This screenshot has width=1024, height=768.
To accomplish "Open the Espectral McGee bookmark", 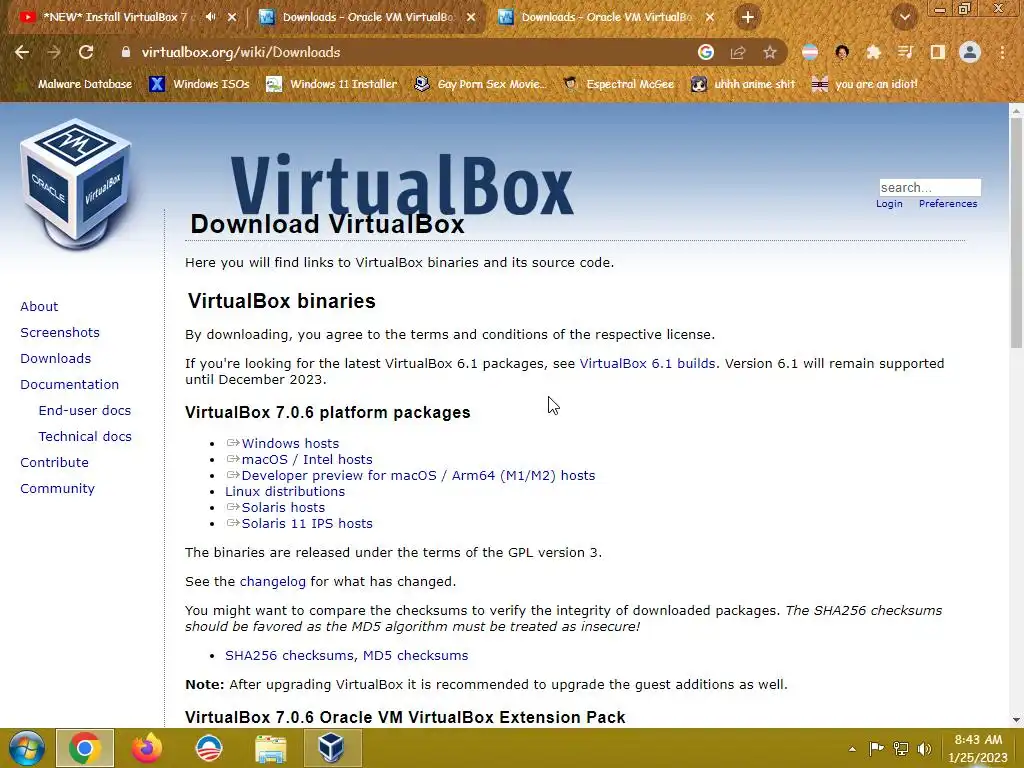I will pyautogui.click(x=618, y=84).
